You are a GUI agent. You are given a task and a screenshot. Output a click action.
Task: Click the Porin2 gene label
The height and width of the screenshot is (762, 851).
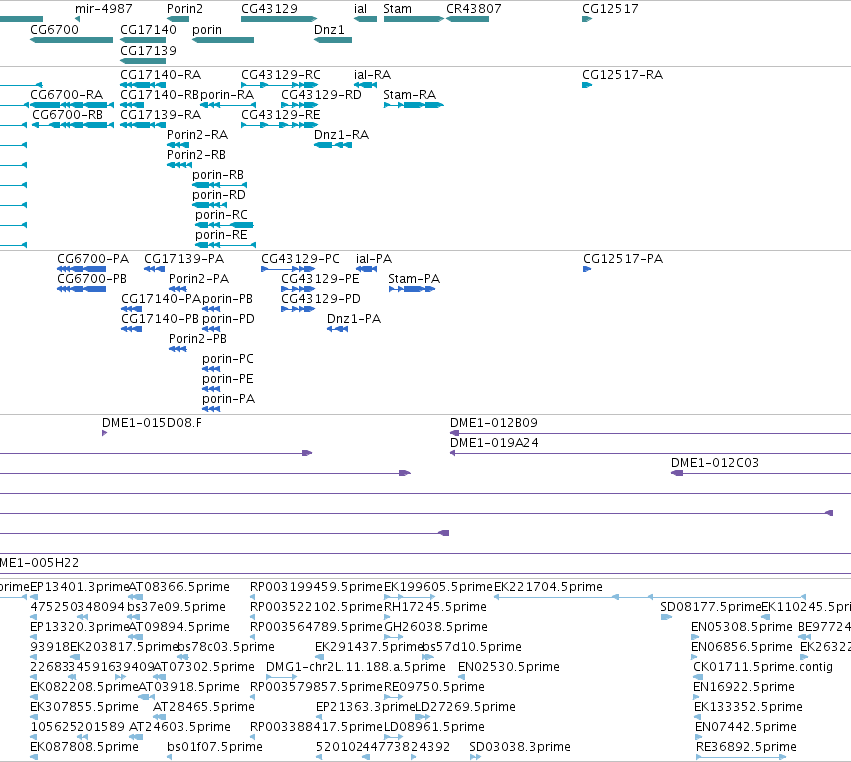(185, 9)
